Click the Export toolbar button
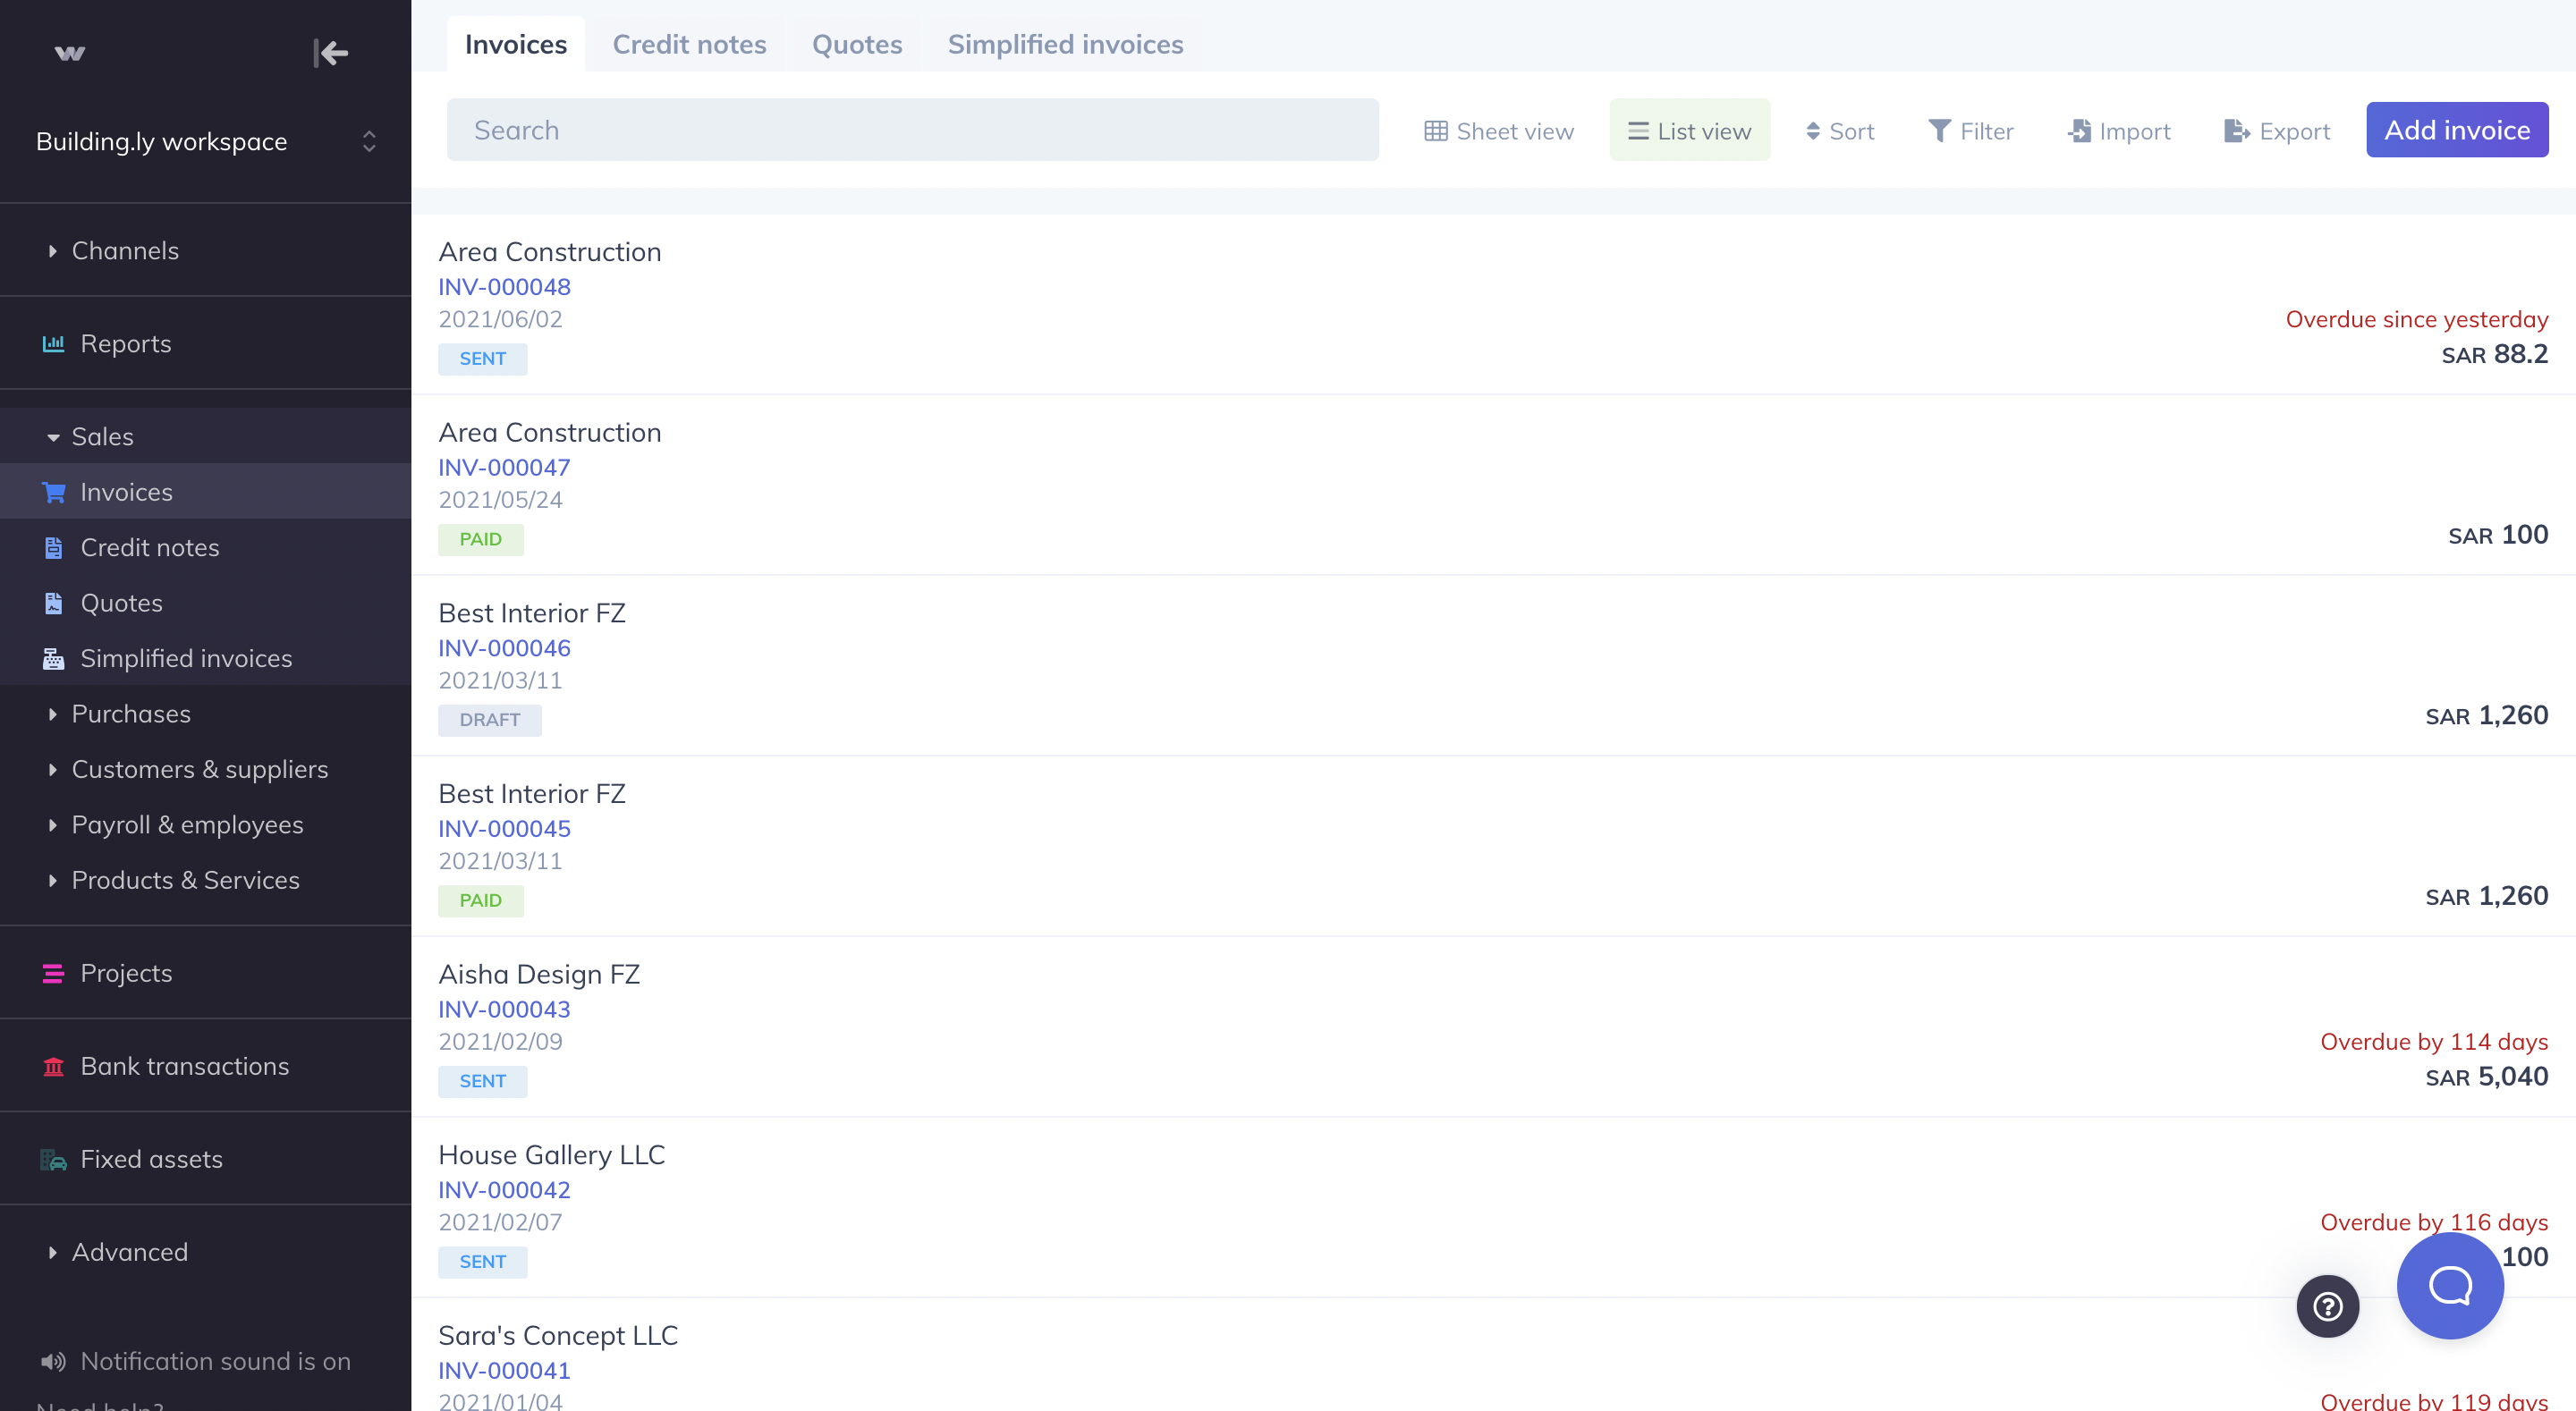 tap(2277, 131)
